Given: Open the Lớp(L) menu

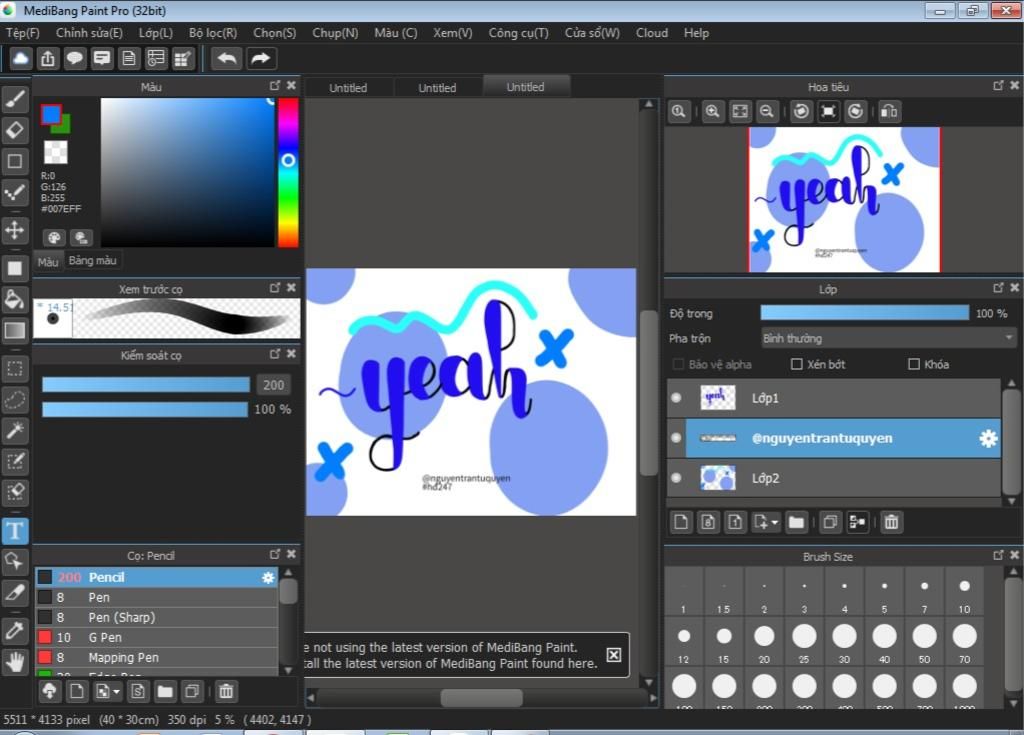Looking at the screenshot, I should click(x=155, y=33).
